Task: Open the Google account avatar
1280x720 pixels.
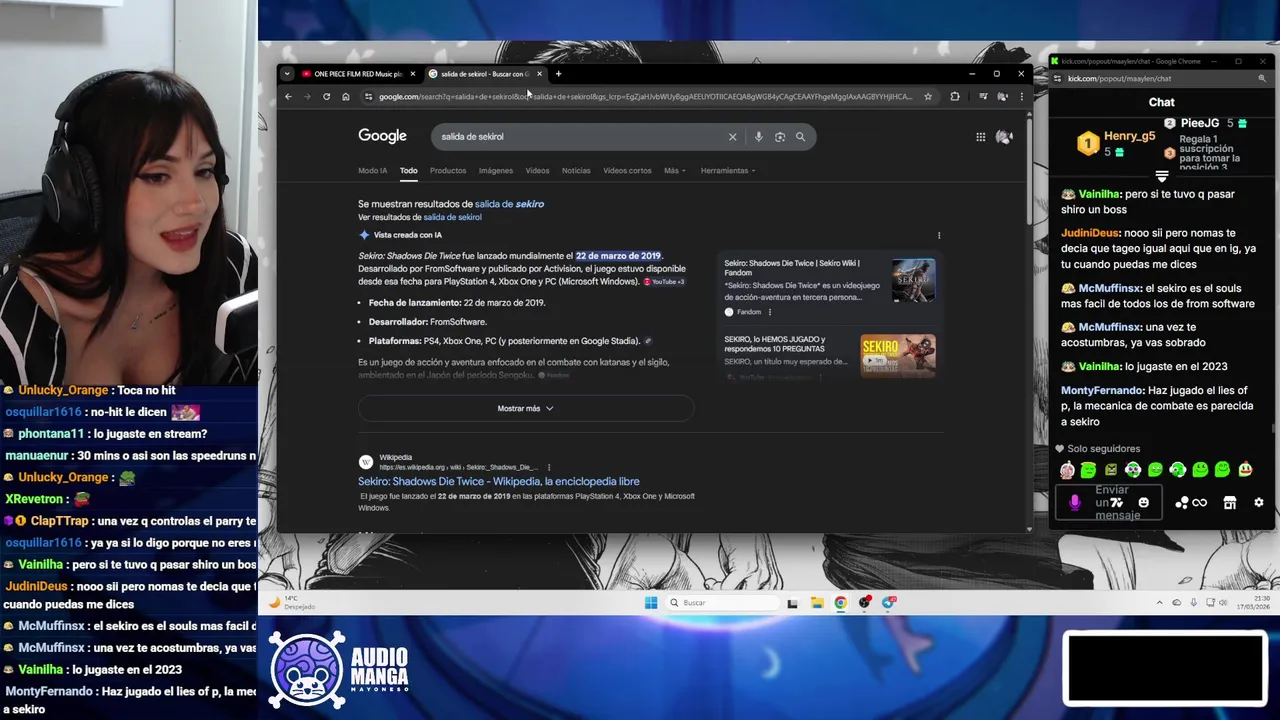Action: pyautogui.click(x=1004, y=137)
